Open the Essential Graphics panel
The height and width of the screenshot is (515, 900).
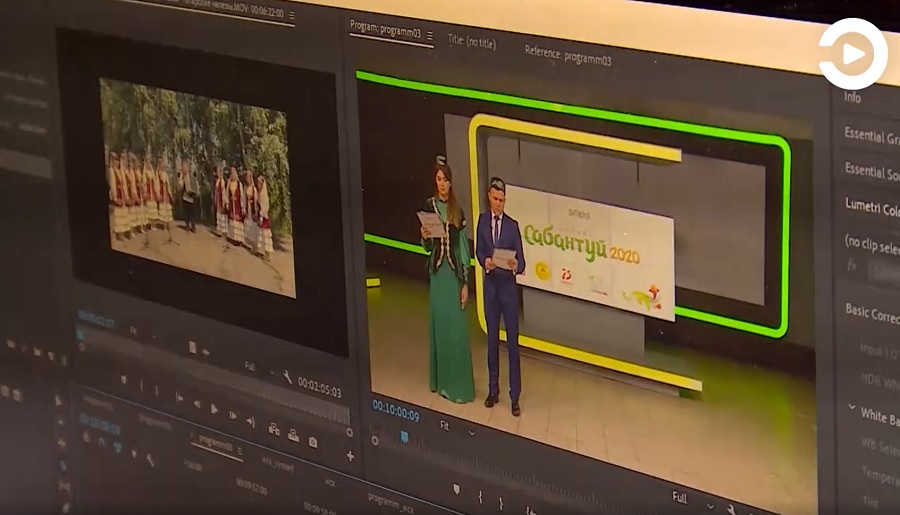coord(871,137)
